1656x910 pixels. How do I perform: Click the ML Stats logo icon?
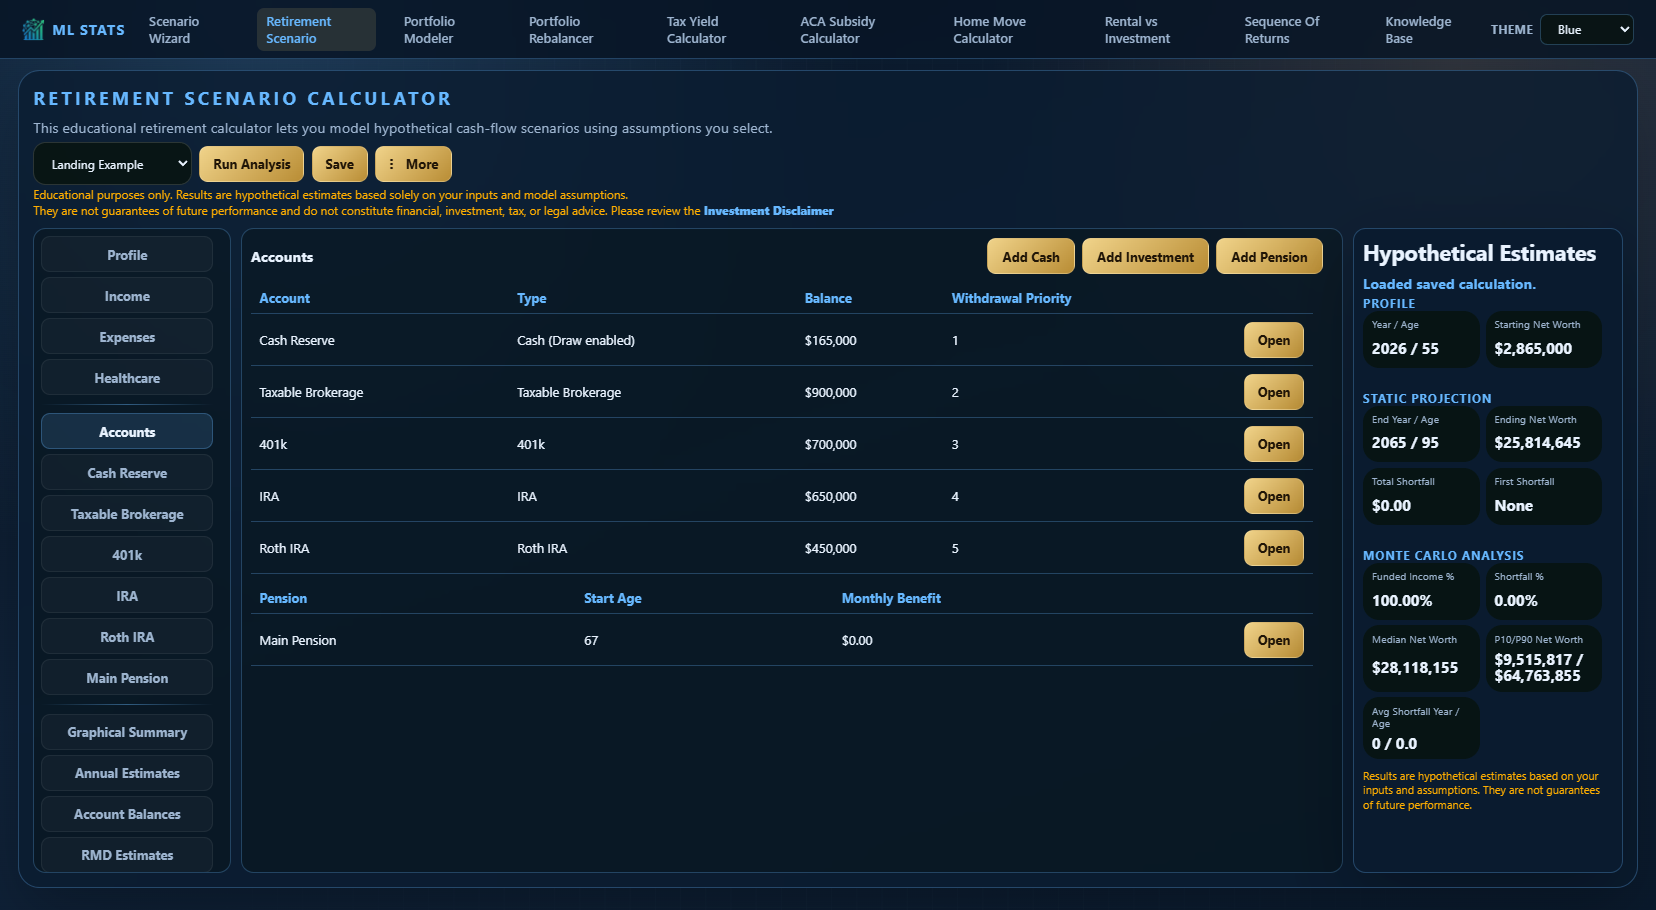(x=33, y=29)
